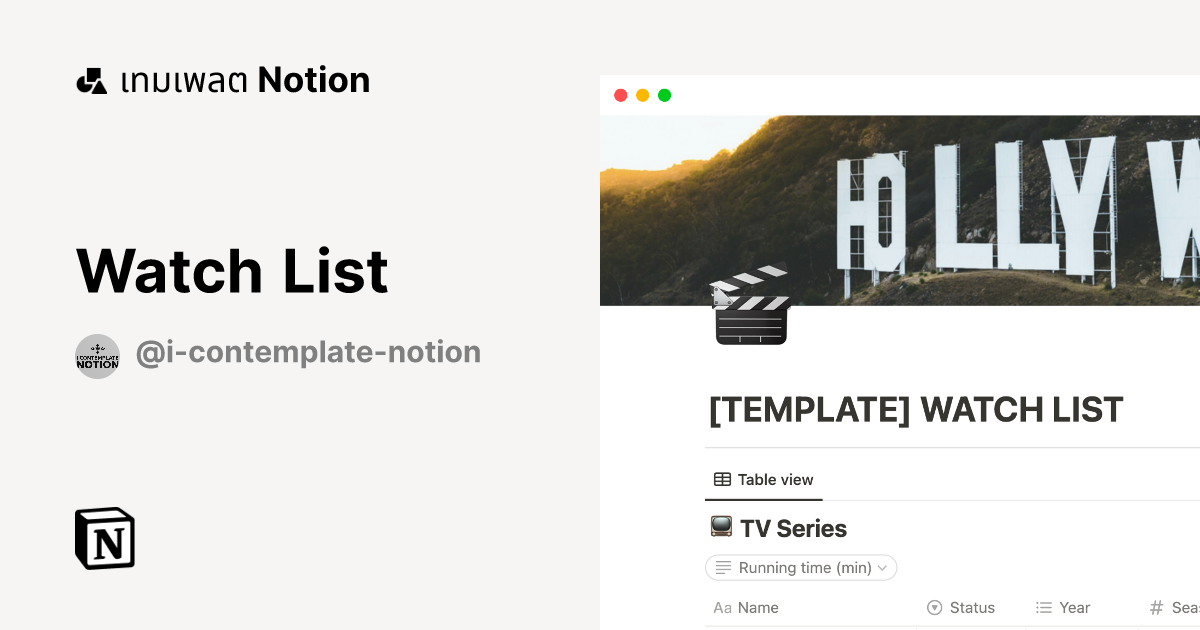This screenshot has height=630, width=1200.
Task: Select the [TEMPLATE] WATCH LIST page title
Action: (x=915, y=410)
